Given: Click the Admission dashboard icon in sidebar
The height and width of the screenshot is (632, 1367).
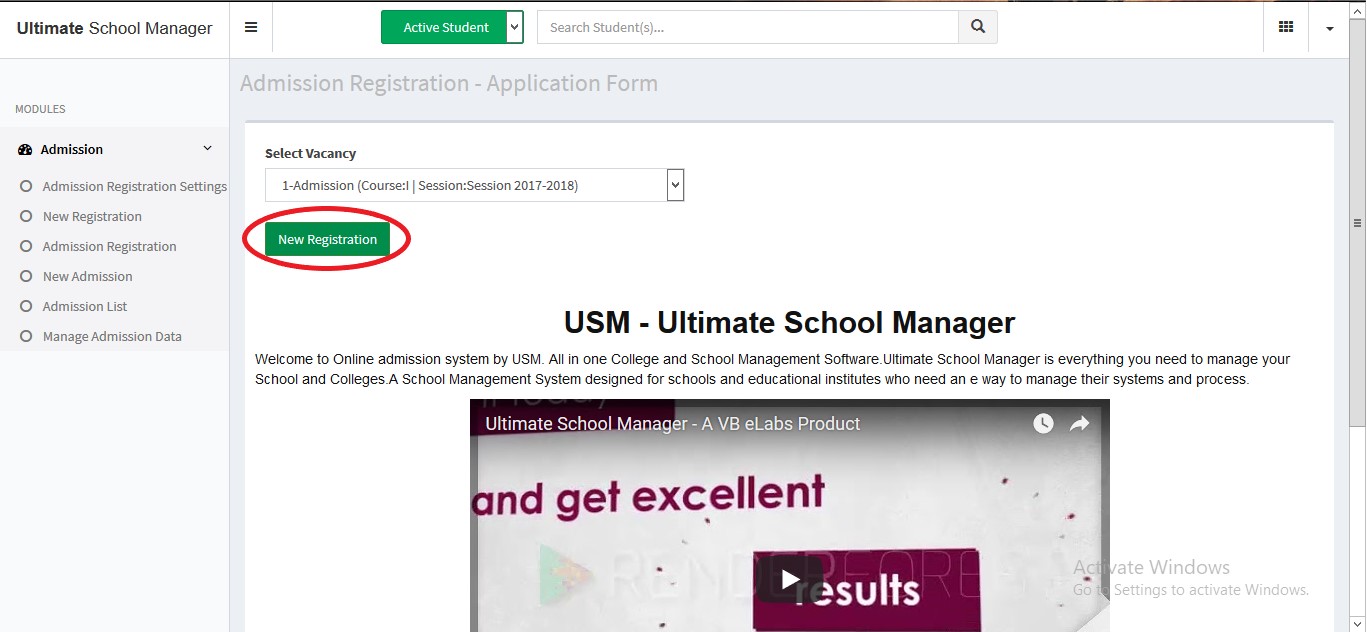Looking at the screenshot, I should click(25, 149).
